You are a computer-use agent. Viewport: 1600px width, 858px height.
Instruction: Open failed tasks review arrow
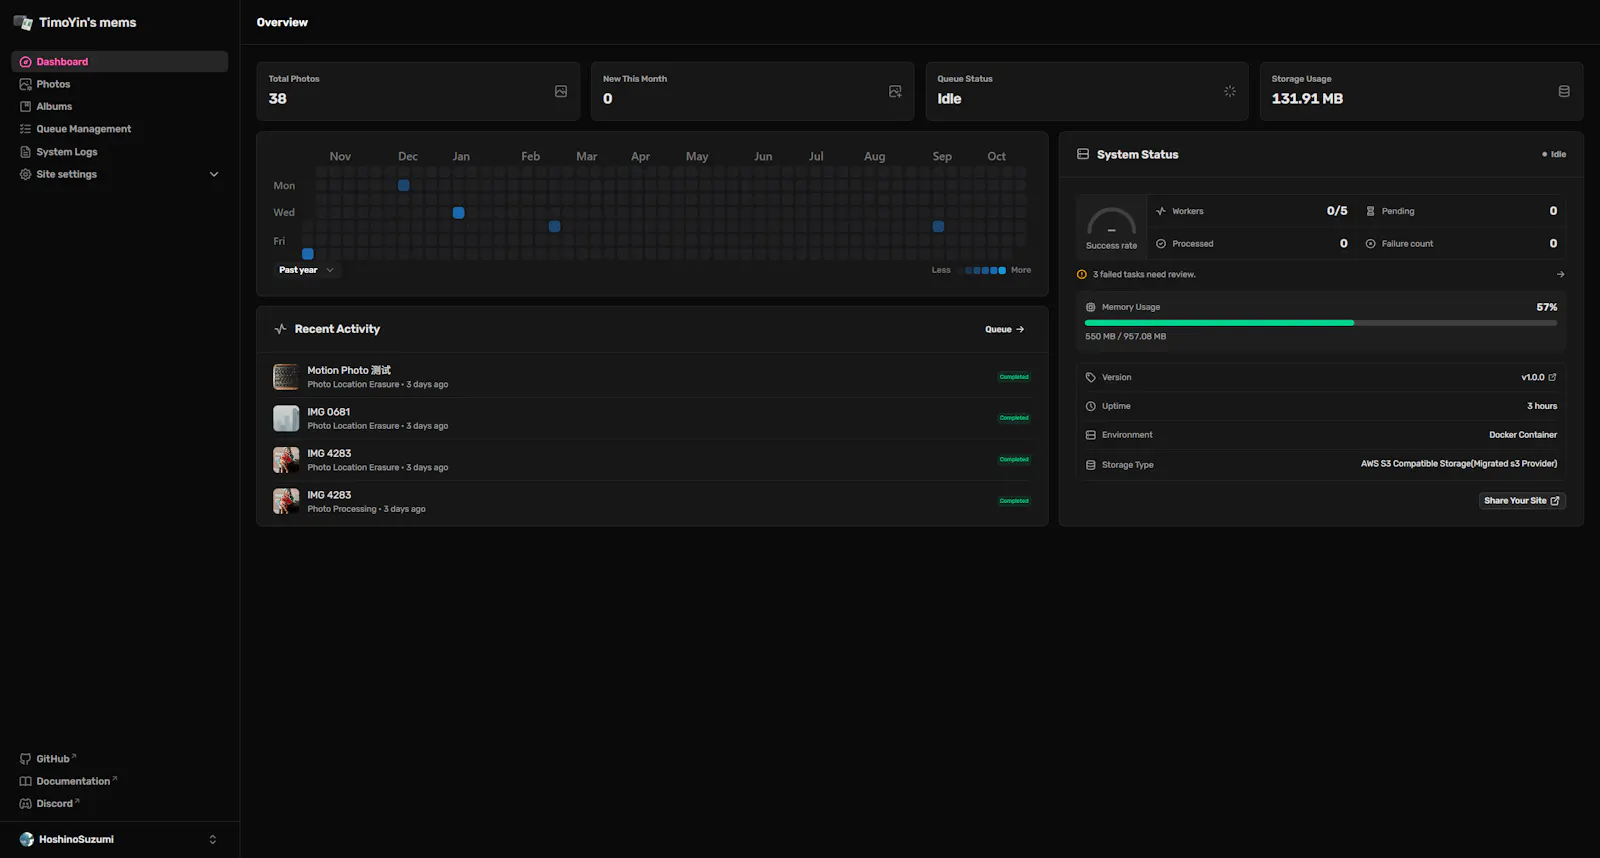tap(1560, 274)
